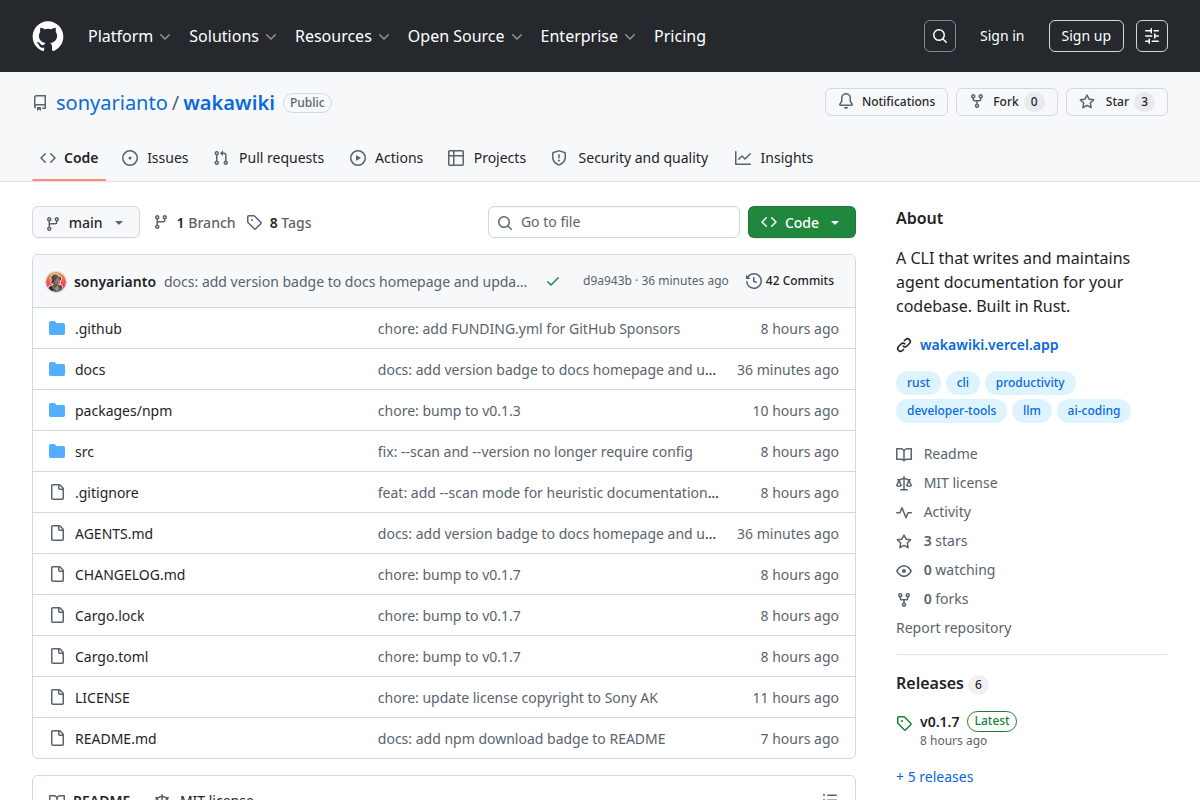This screenshot has width=1200, height=800.
Task: Open the .github folder icon
Action: (x=57, y=328)
